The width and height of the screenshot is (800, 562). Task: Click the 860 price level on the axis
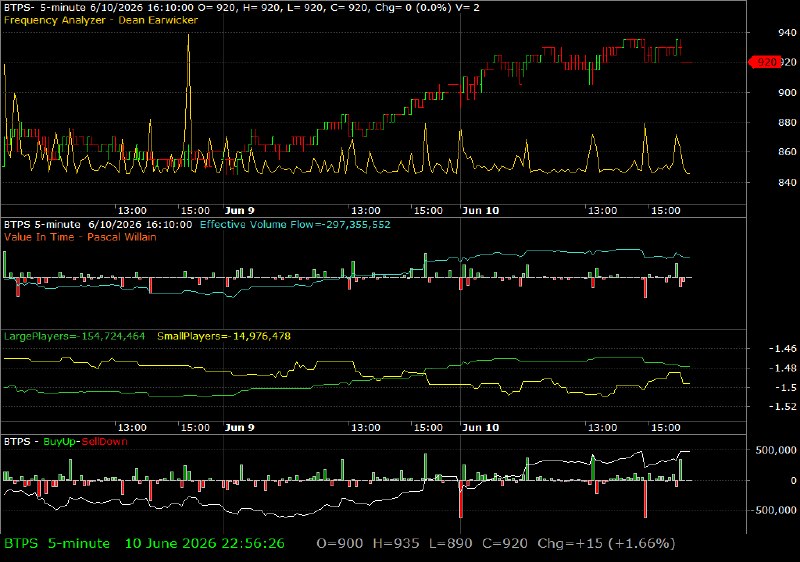click(x=787, y=152)
